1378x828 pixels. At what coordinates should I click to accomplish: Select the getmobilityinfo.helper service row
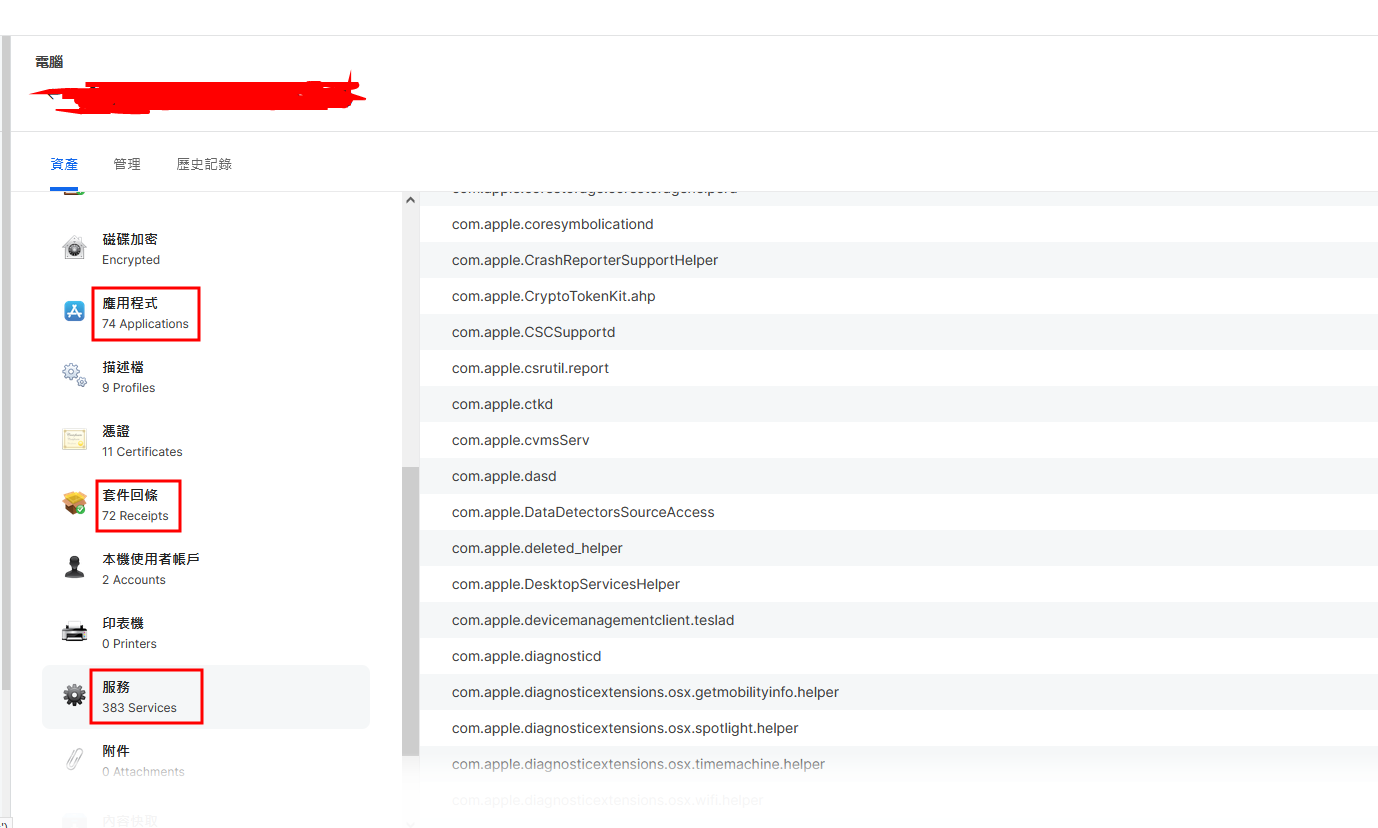[x=898, y=692]
